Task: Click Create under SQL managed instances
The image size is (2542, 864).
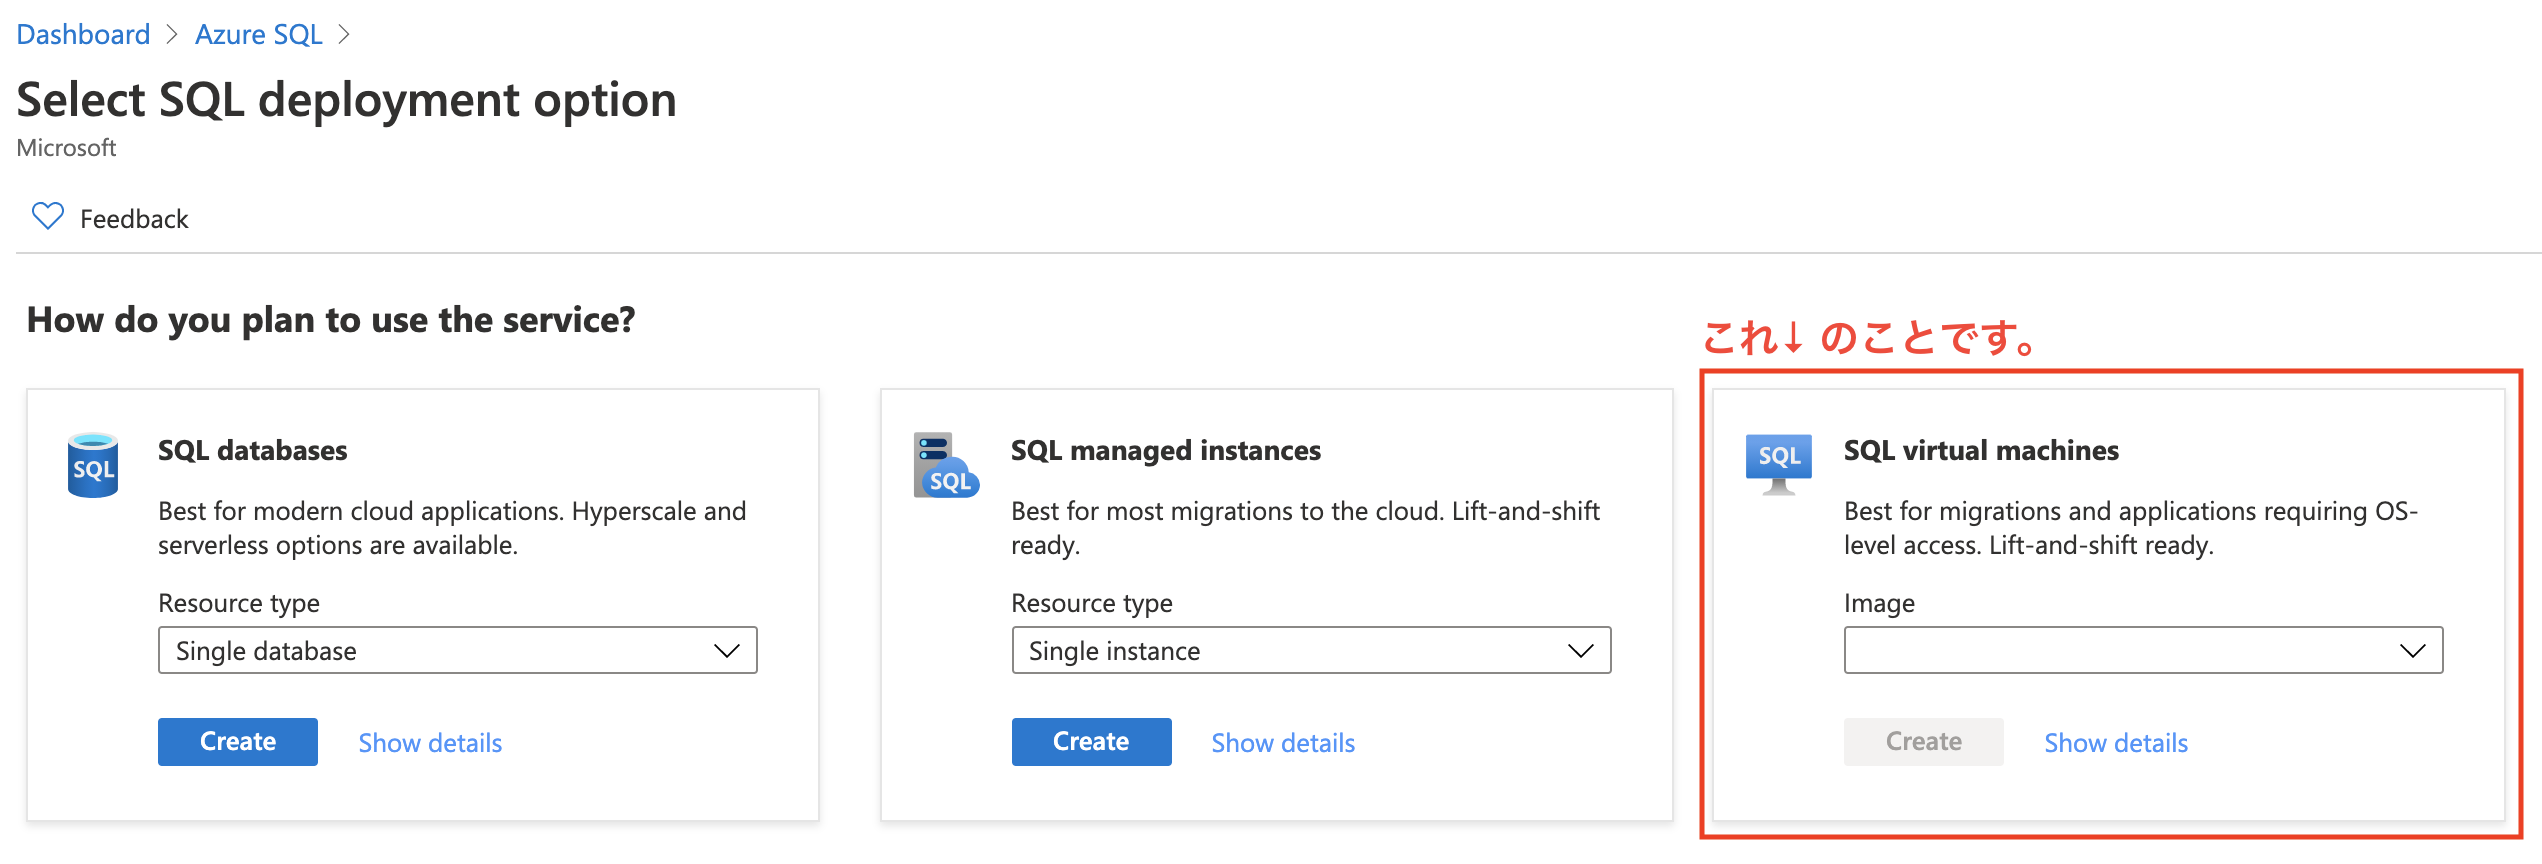Action: point(1091,742)
